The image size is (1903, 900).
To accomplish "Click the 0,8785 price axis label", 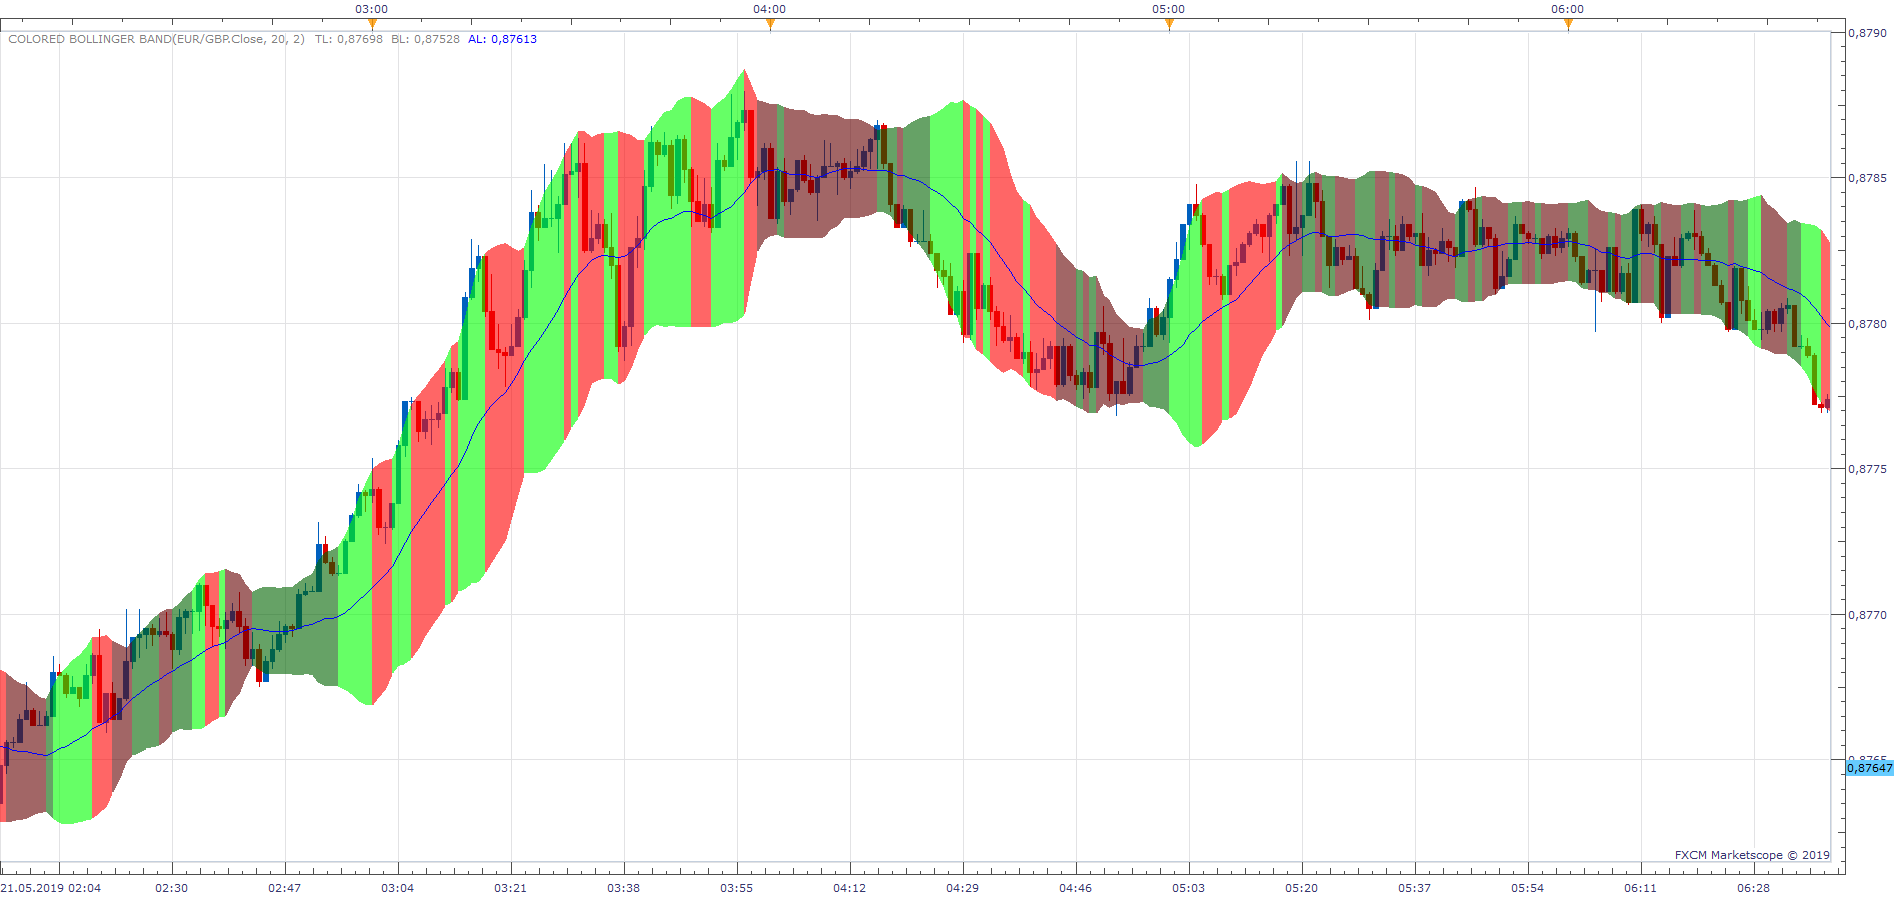I will 1867,178.
